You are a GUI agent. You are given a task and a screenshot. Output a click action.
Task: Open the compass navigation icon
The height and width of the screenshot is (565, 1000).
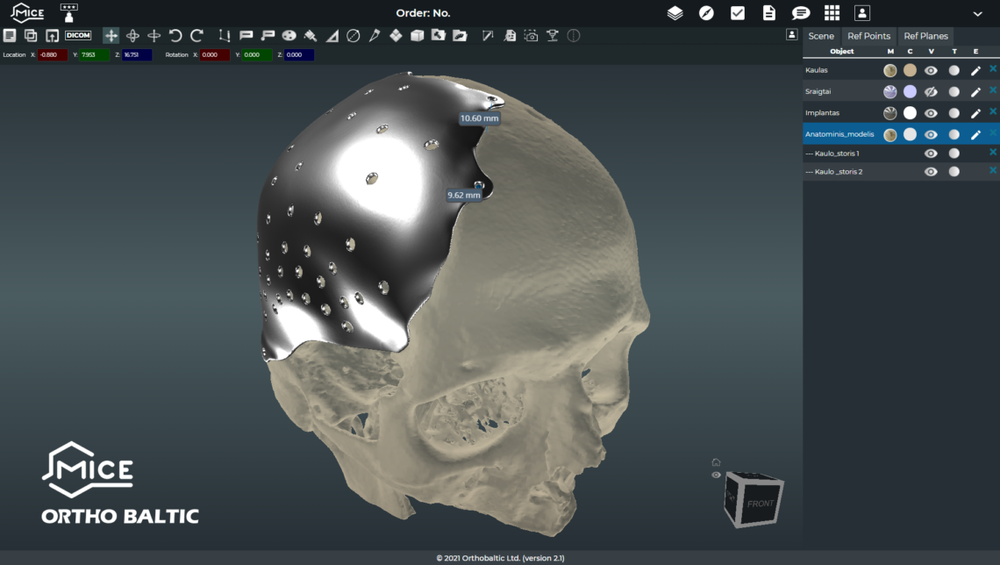[706, 13]
